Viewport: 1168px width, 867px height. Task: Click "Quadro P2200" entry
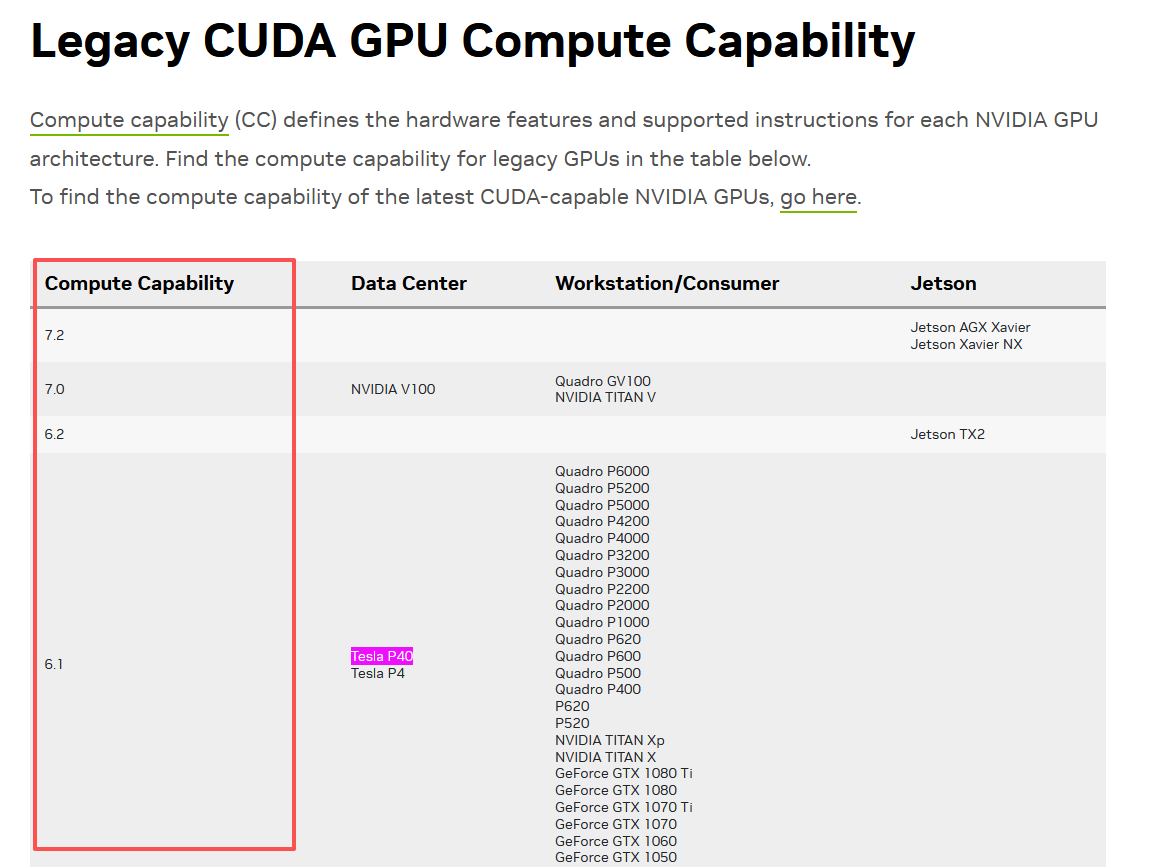coord(602,589)
